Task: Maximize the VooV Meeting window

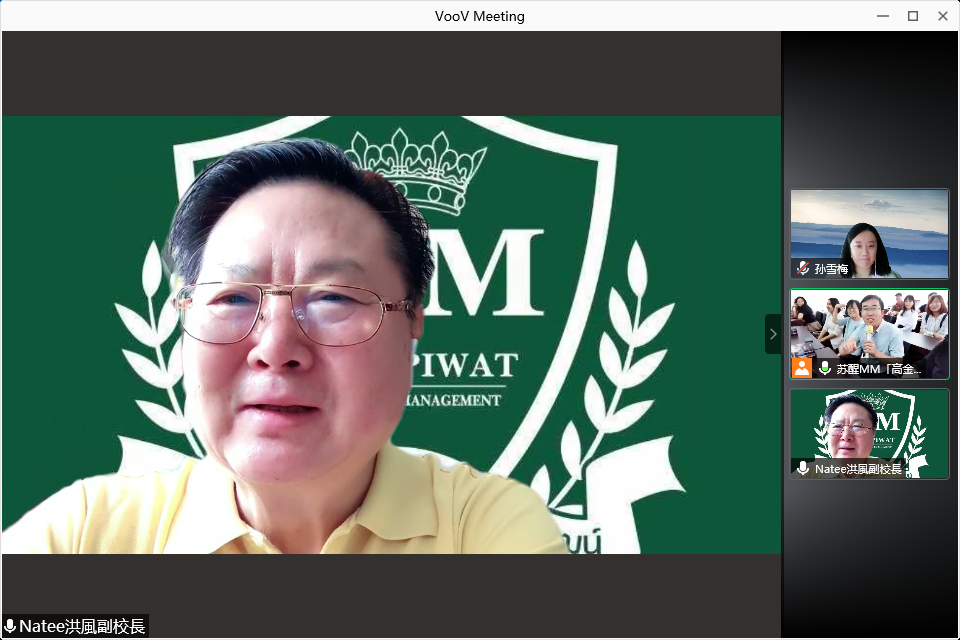Action: 913,16
